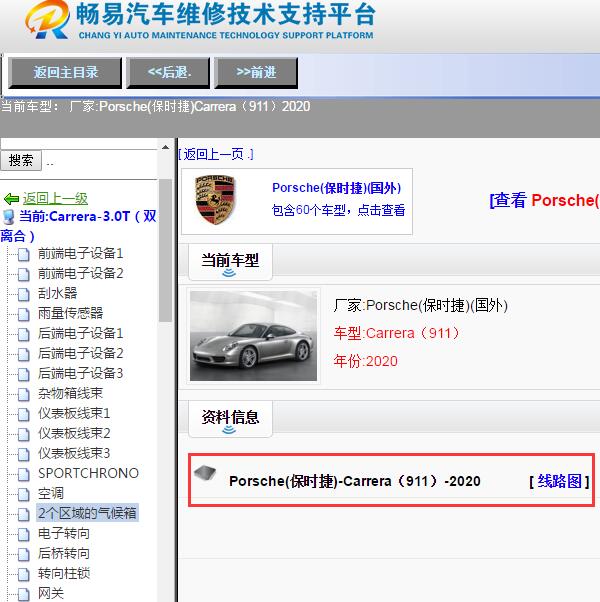This screenshot has height=602, width=600.
Task: Click the document icon beside 前端电子设备2
Action: pos(23,274)
